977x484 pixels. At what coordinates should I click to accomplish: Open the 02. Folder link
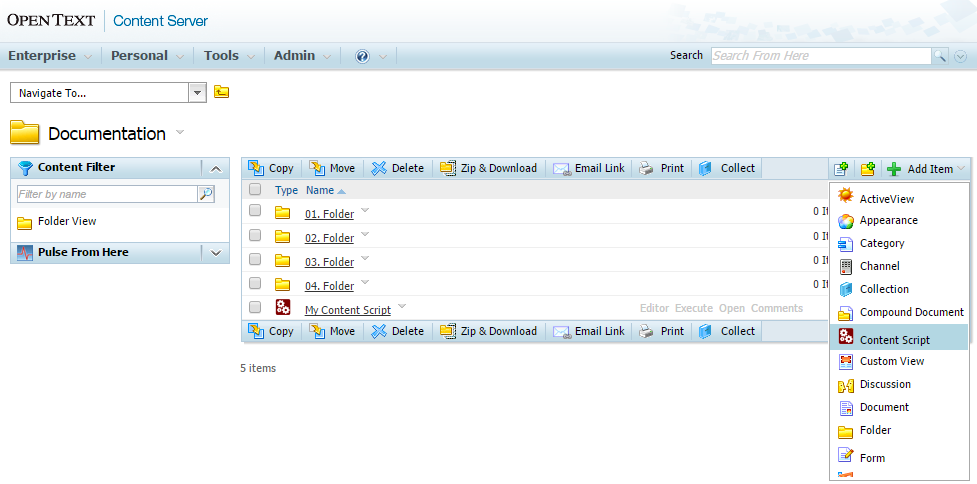click(x=329, y=238)
